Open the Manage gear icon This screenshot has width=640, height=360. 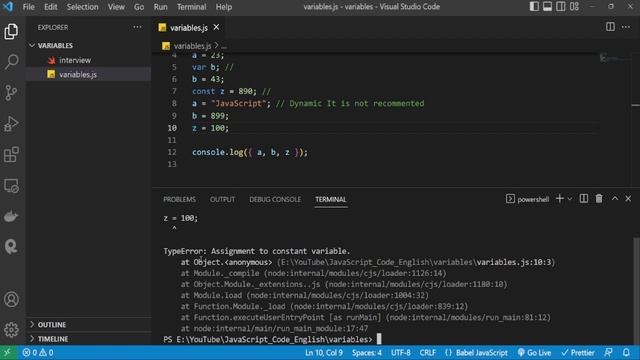coord(11,329)
